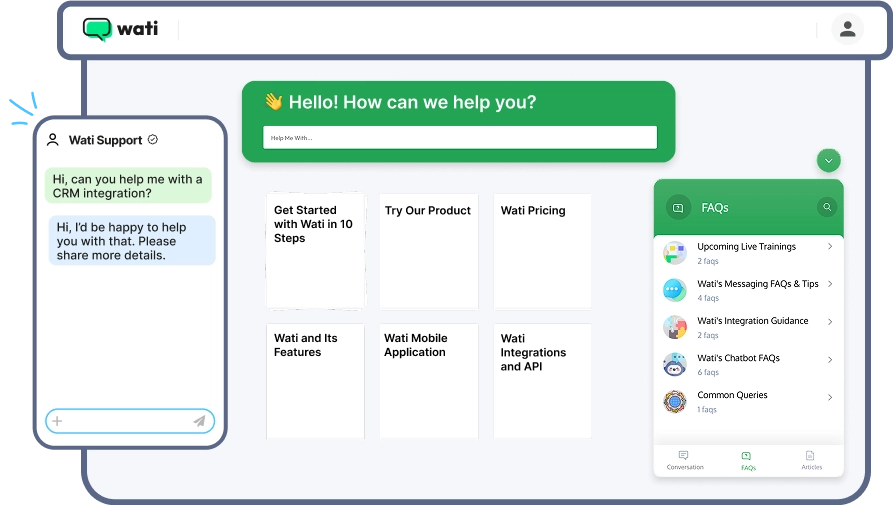Click Common Queries globe icon
This screenshot has height=505, width=893.
(675, 401)
